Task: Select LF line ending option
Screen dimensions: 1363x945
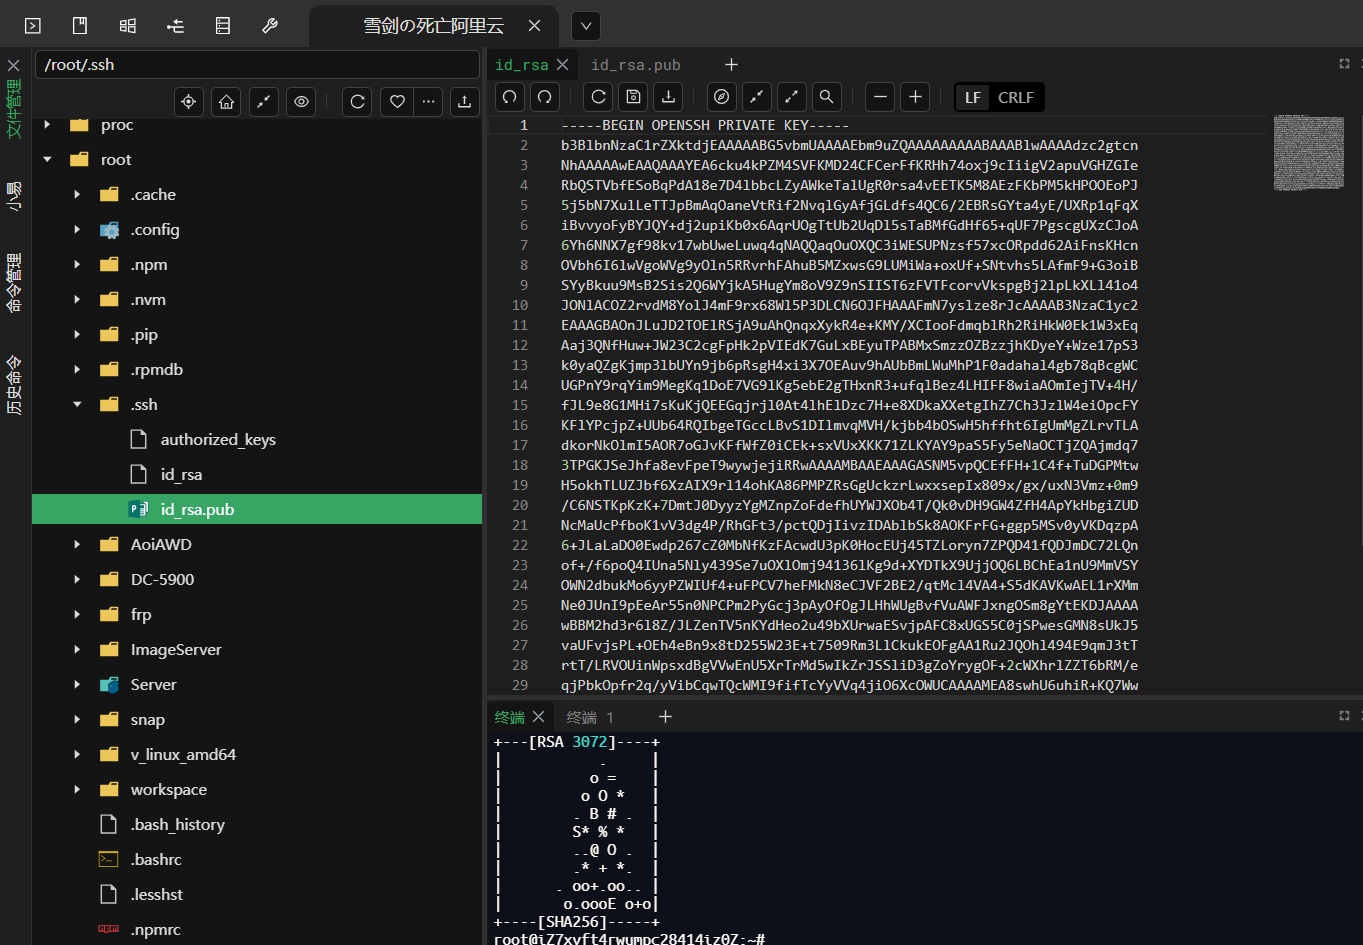Action: (973, 97)
